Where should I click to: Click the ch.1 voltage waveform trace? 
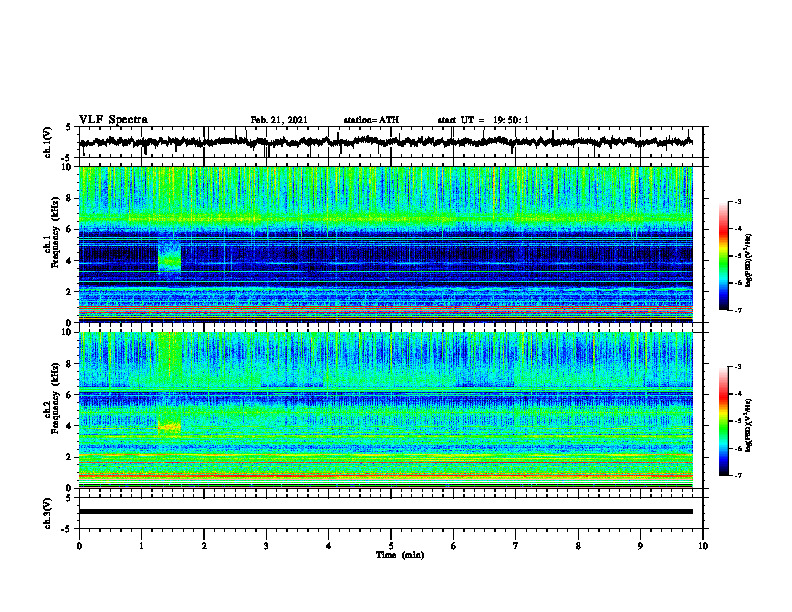point(386,142)
